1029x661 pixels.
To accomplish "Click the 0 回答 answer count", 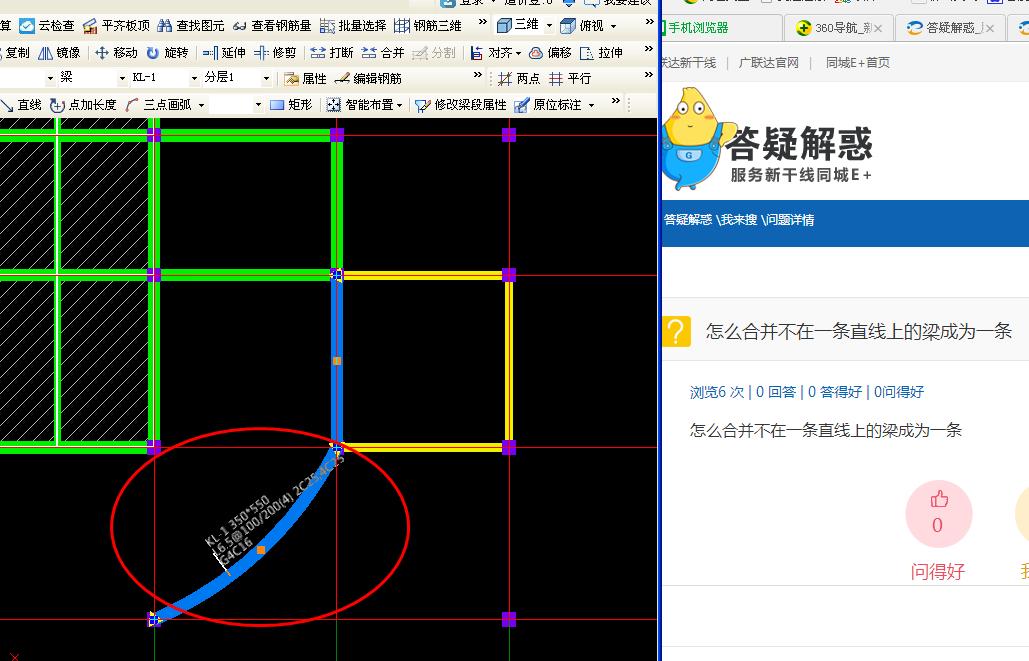I will coord(776,392).
